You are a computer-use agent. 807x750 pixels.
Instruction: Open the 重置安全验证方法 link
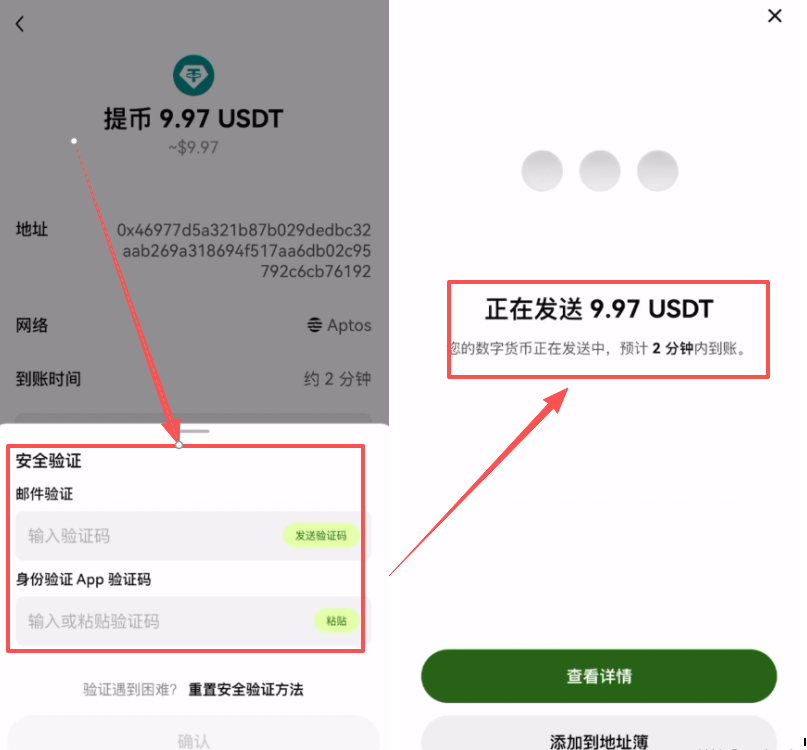(246, 689)
